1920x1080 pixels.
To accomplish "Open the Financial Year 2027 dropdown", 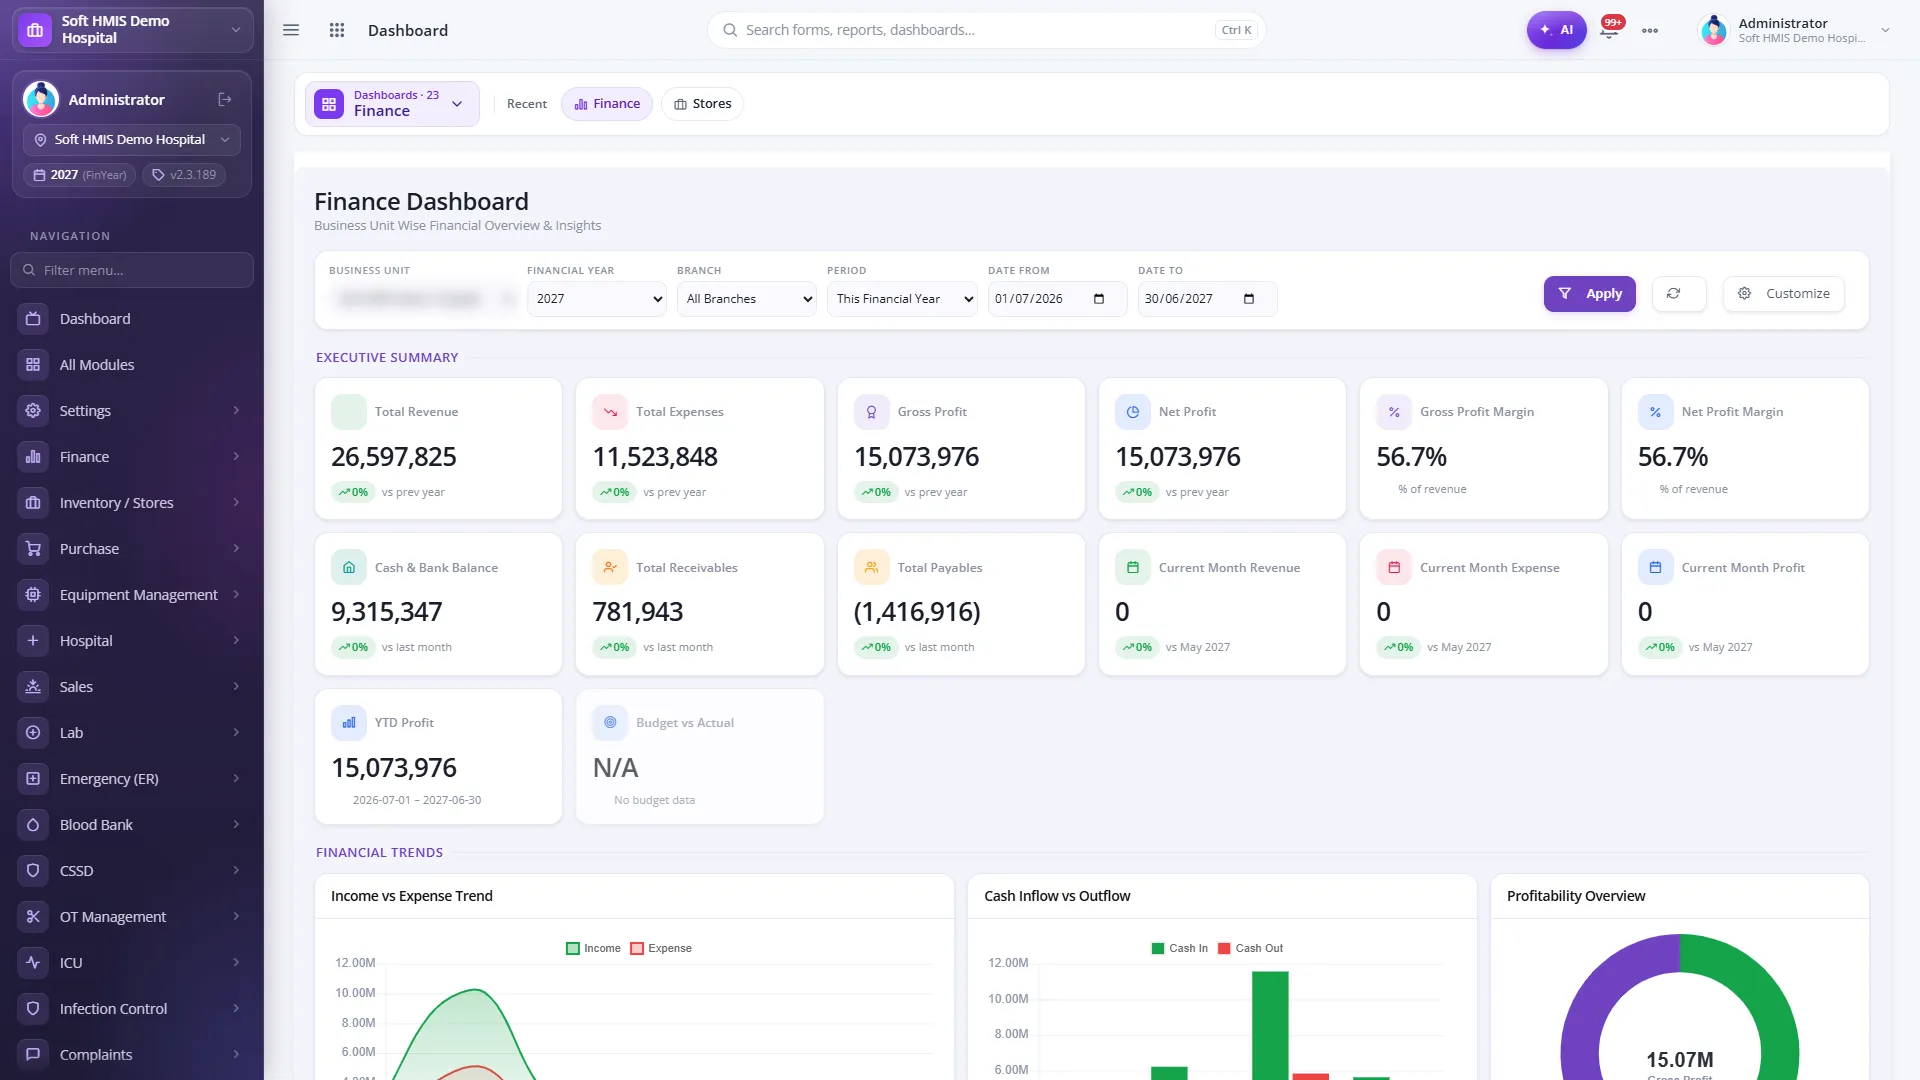I will [597, 299].
